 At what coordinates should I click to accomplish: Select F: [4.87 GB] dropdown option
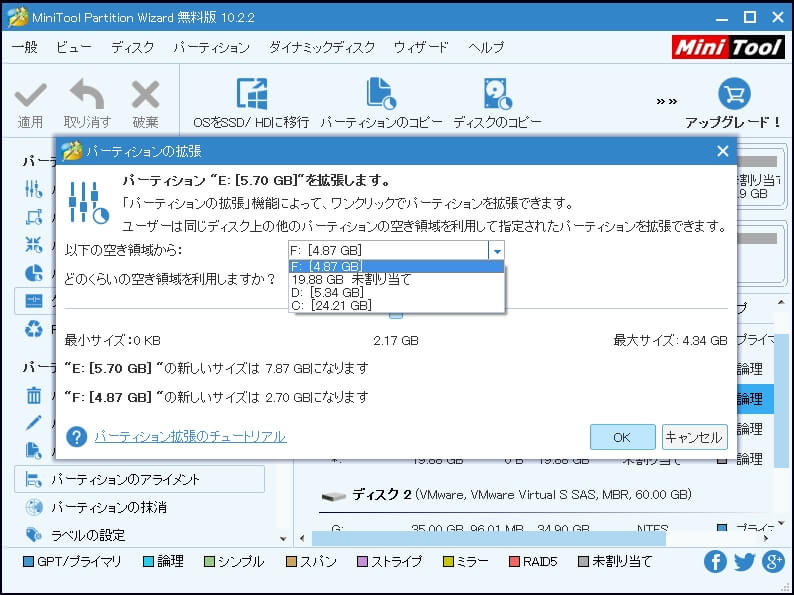(x=396, y=266)
